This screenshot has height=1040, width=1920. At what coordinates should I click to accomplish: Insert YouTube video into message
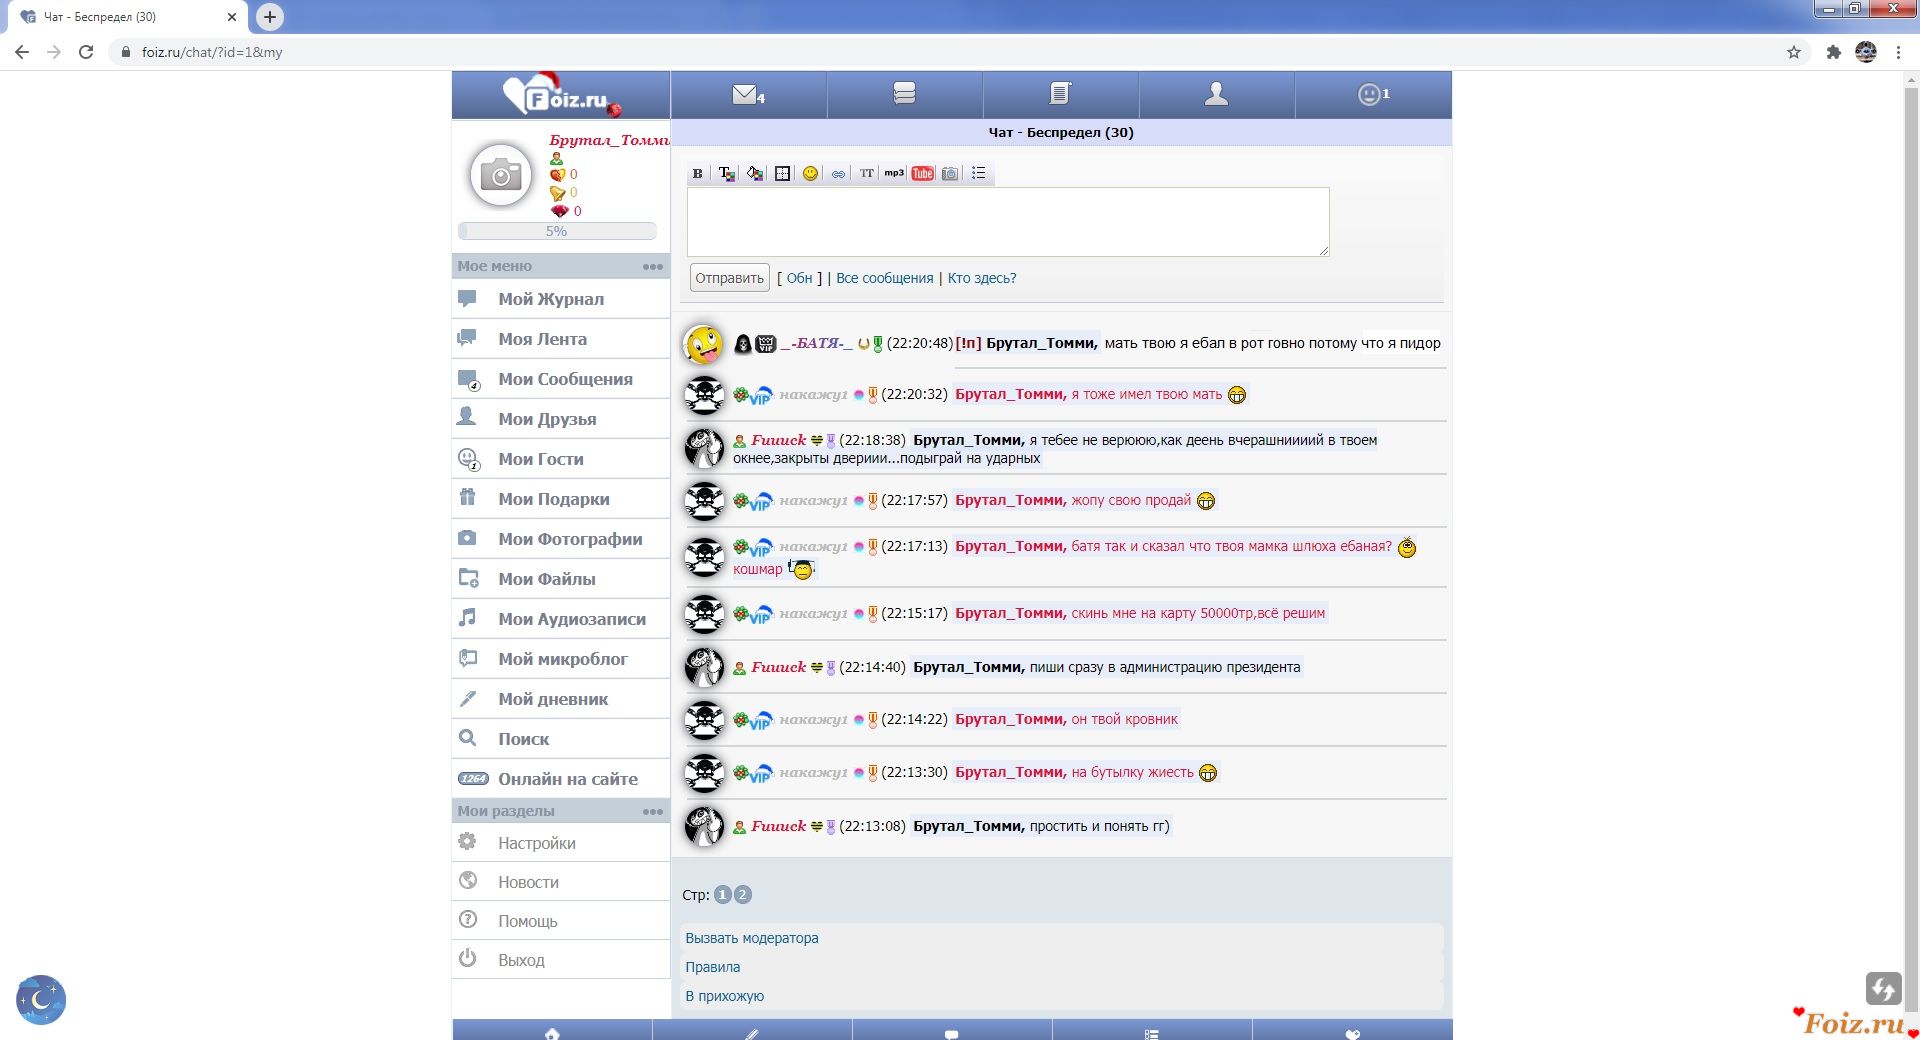pyautogui.click(x=922, y=173)
